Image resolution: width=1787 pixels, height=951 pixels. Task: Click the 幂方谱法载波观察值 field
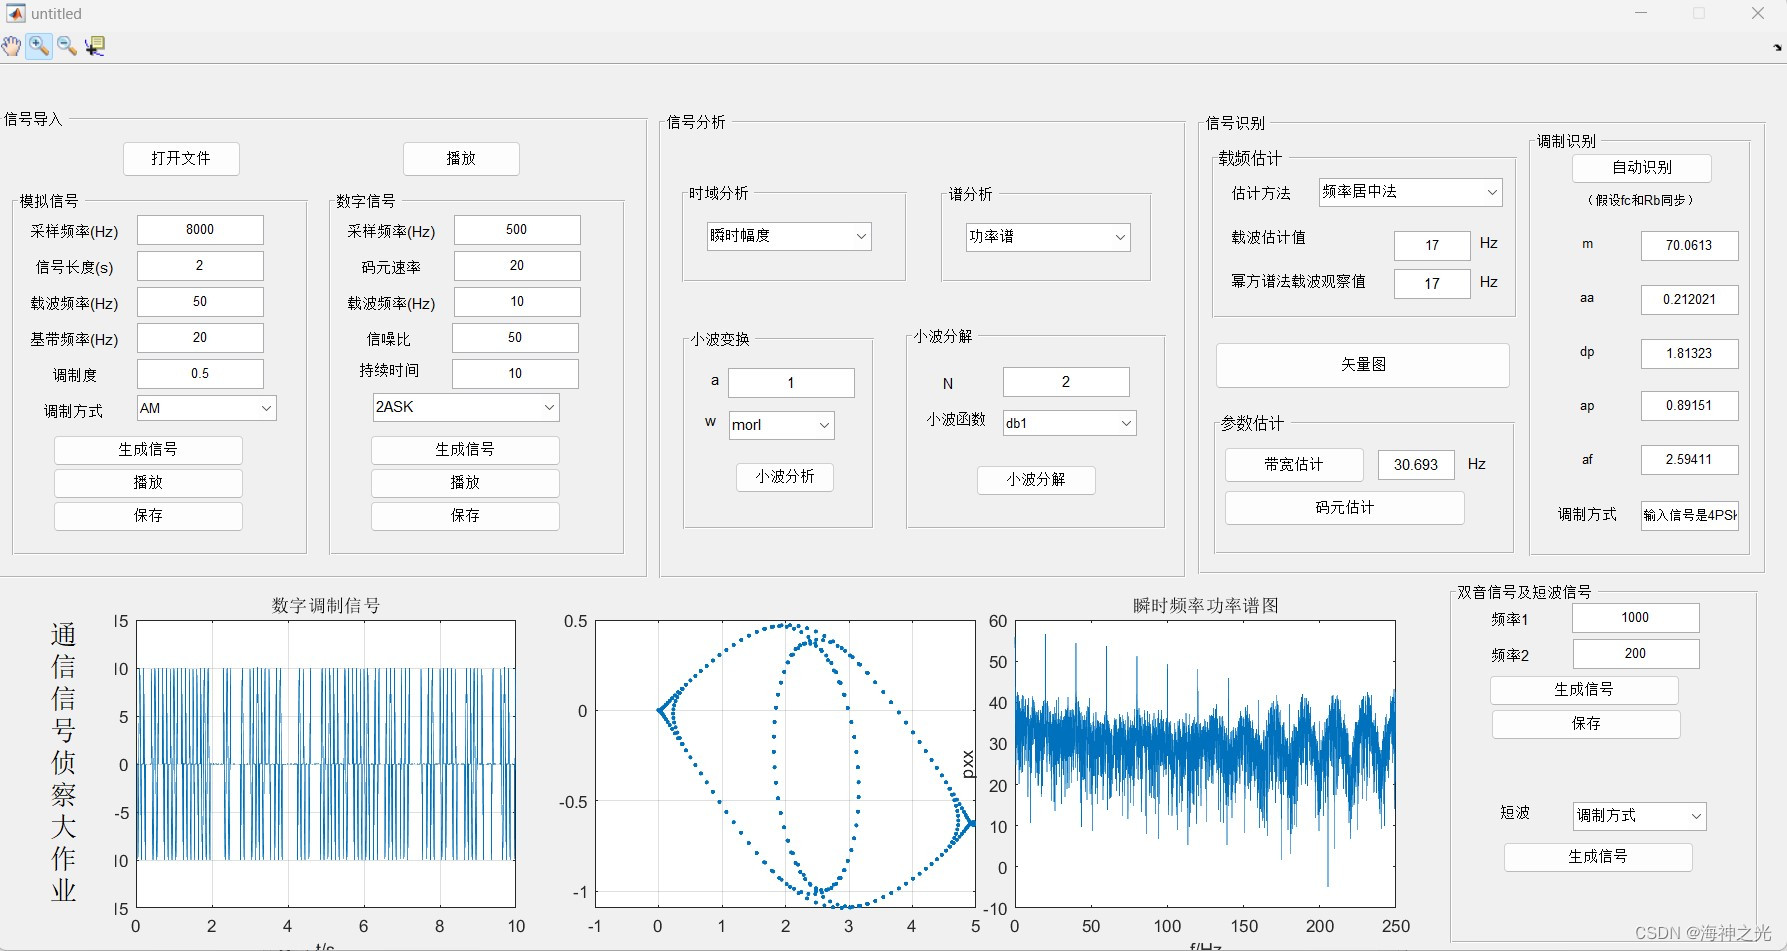pyautogui.click(x=1432, y=284)
